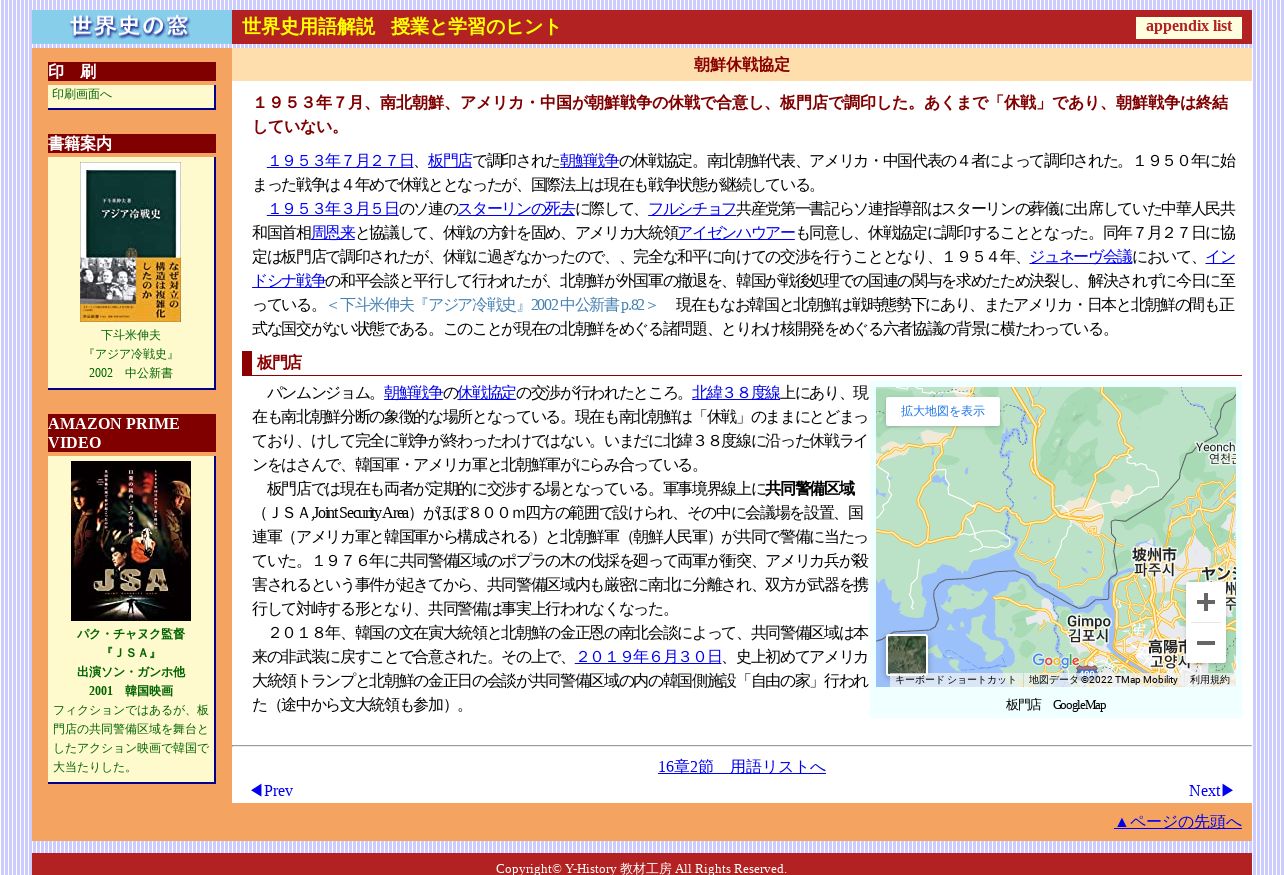Click the 坡州市 label on the map
Viewport: 1284px width, 875px height.
point(1154,561)
